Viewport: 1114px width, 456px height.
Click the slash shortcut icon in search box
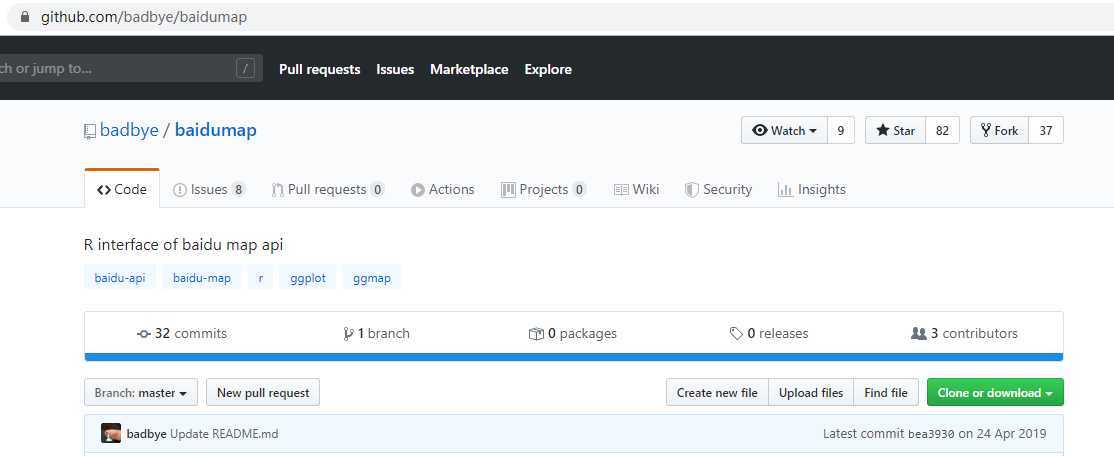pos(245,69)
